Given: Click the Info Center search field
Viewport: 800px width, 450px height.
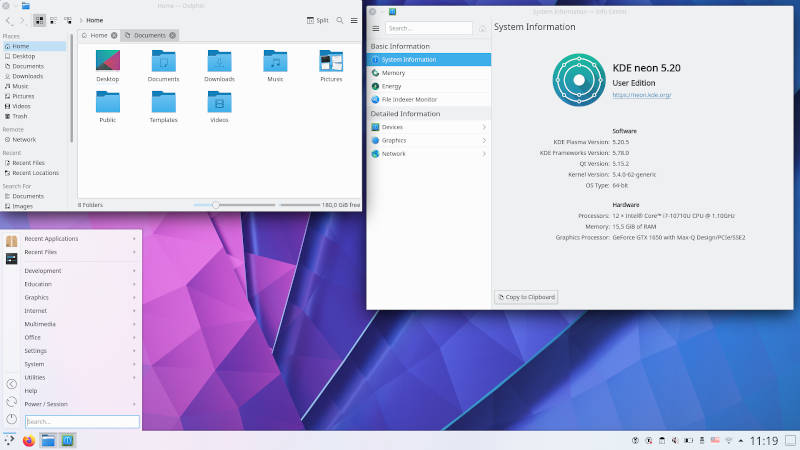Looking at the screenshot, I should tap(429, 29).
